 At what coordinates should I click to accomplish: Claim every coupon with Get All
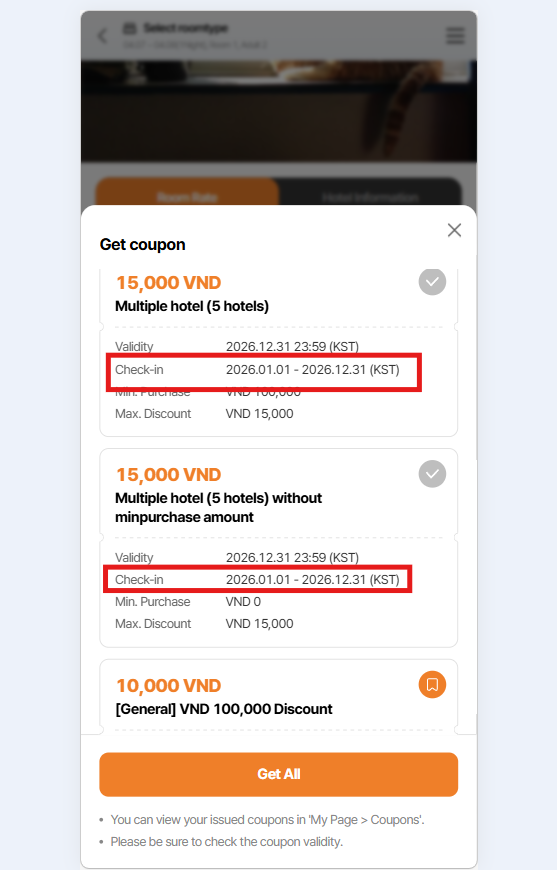(278, 774)
